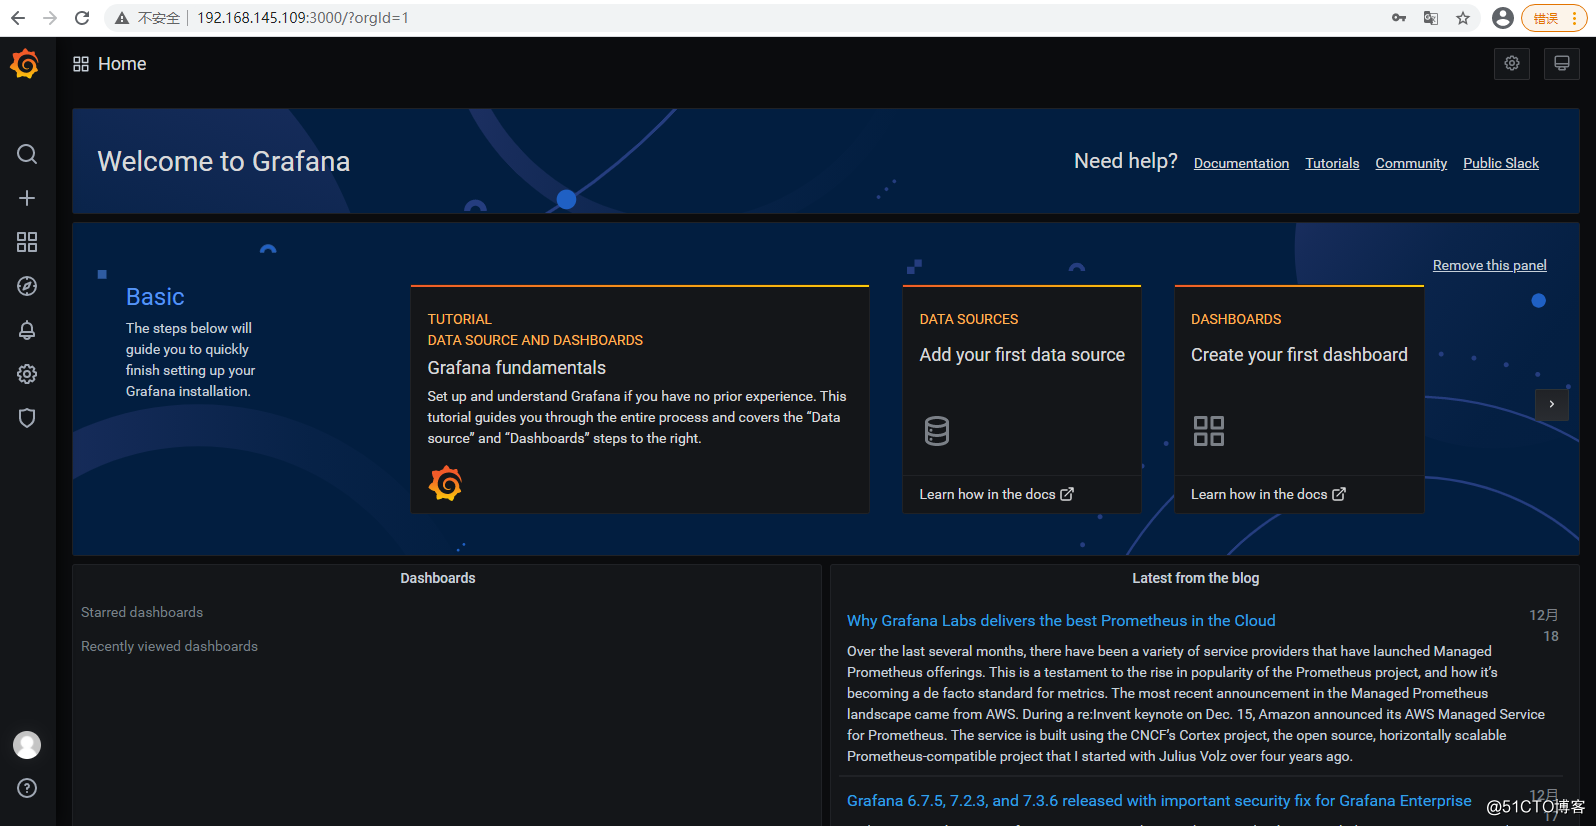
Task: Bookmark this page with the star icon
Action: pyautogui.click(x=1463, y=18)
